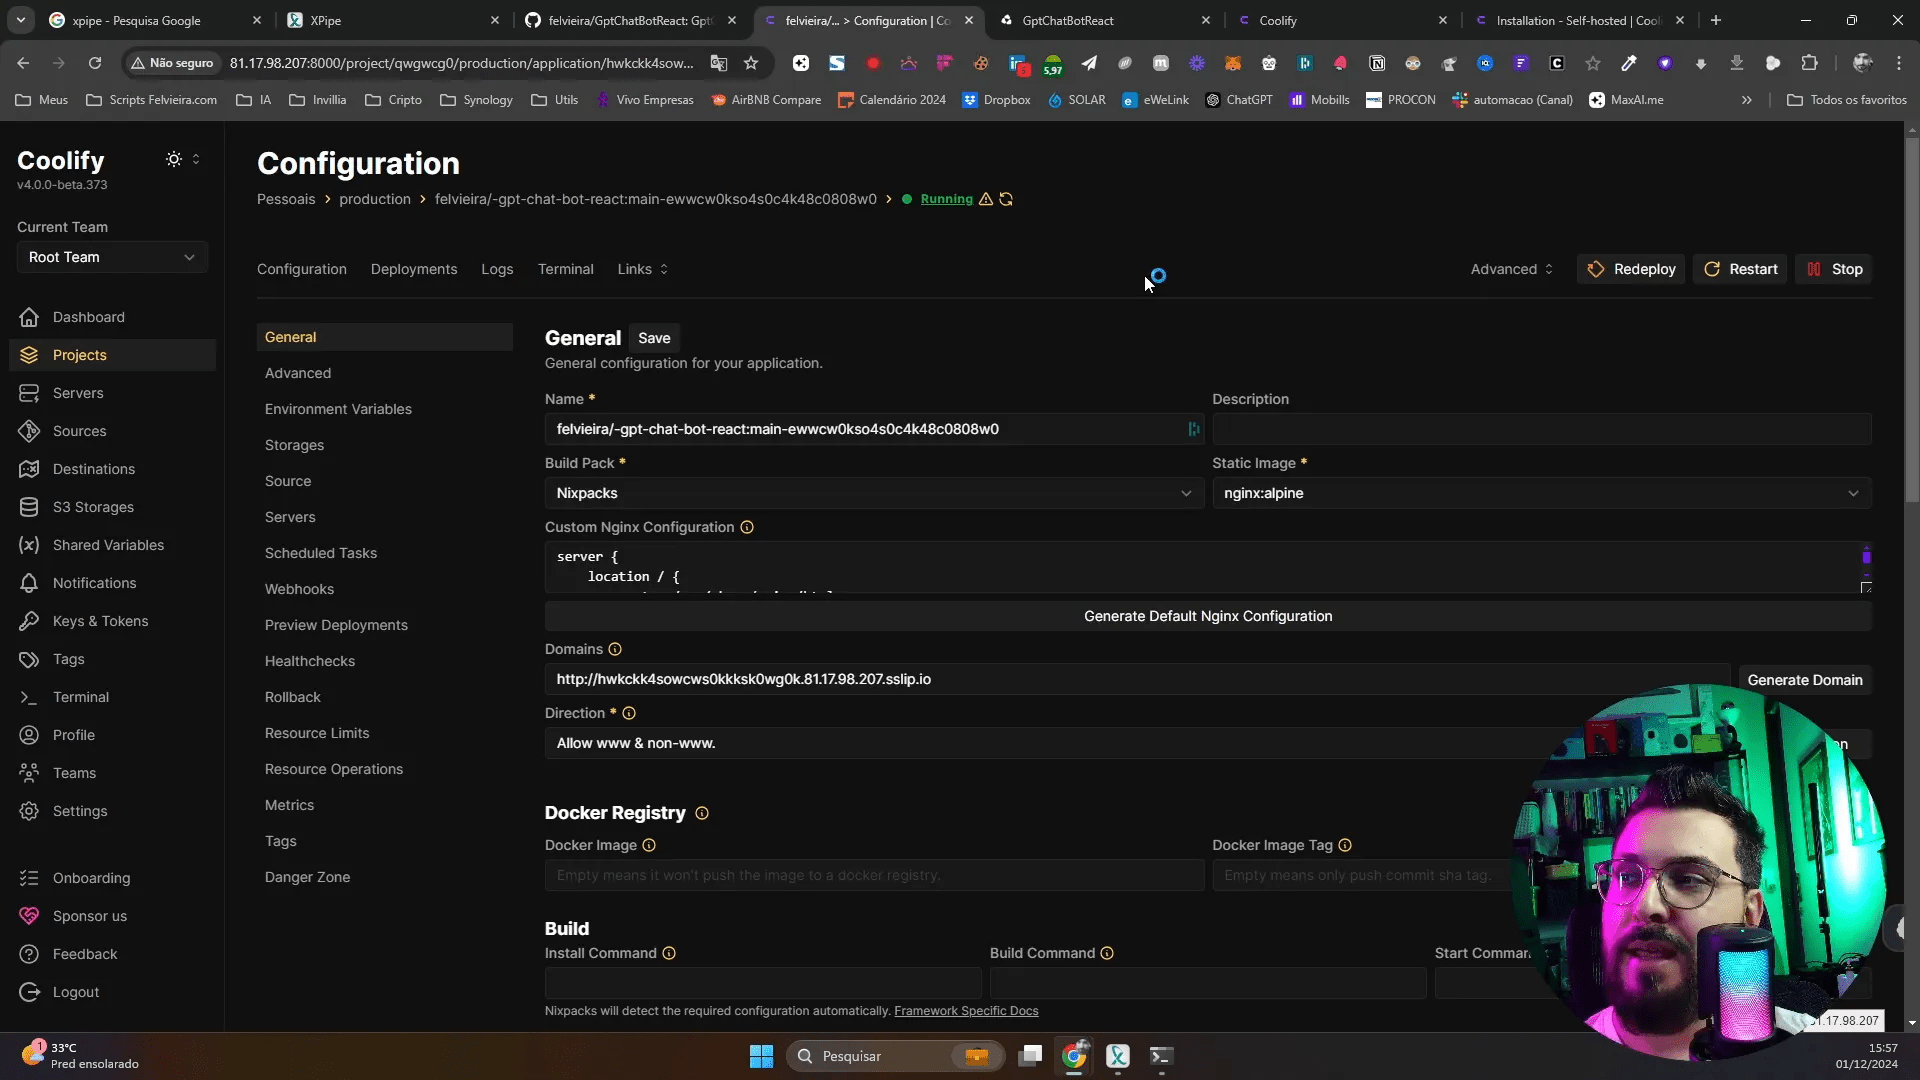The width and height of the screenshot is (1920, 1080).
Task: Show info tooltip for Docker Registry
Action: pyautogui.click(x=702, y=813)
